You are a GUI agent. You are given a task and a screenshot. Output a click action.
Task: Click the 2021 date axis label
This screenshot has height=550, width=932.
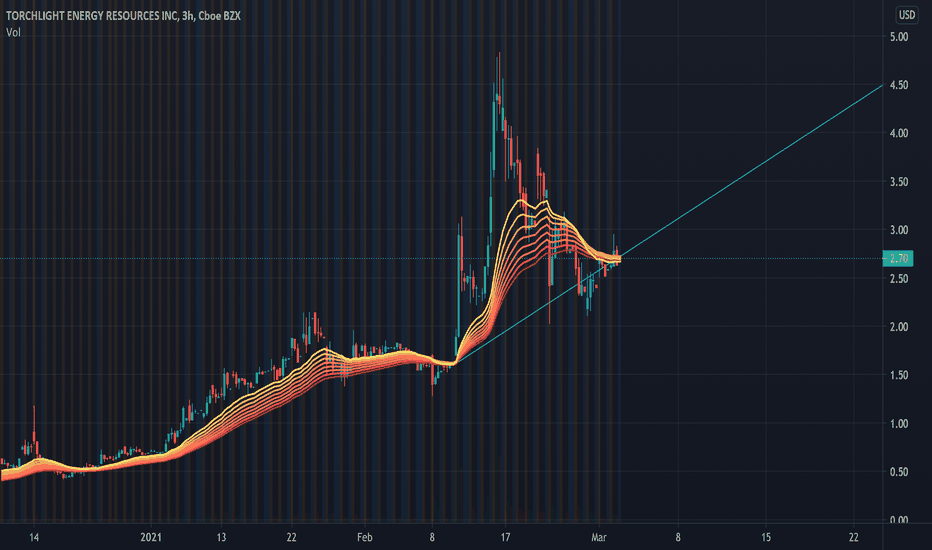[151, 538]
